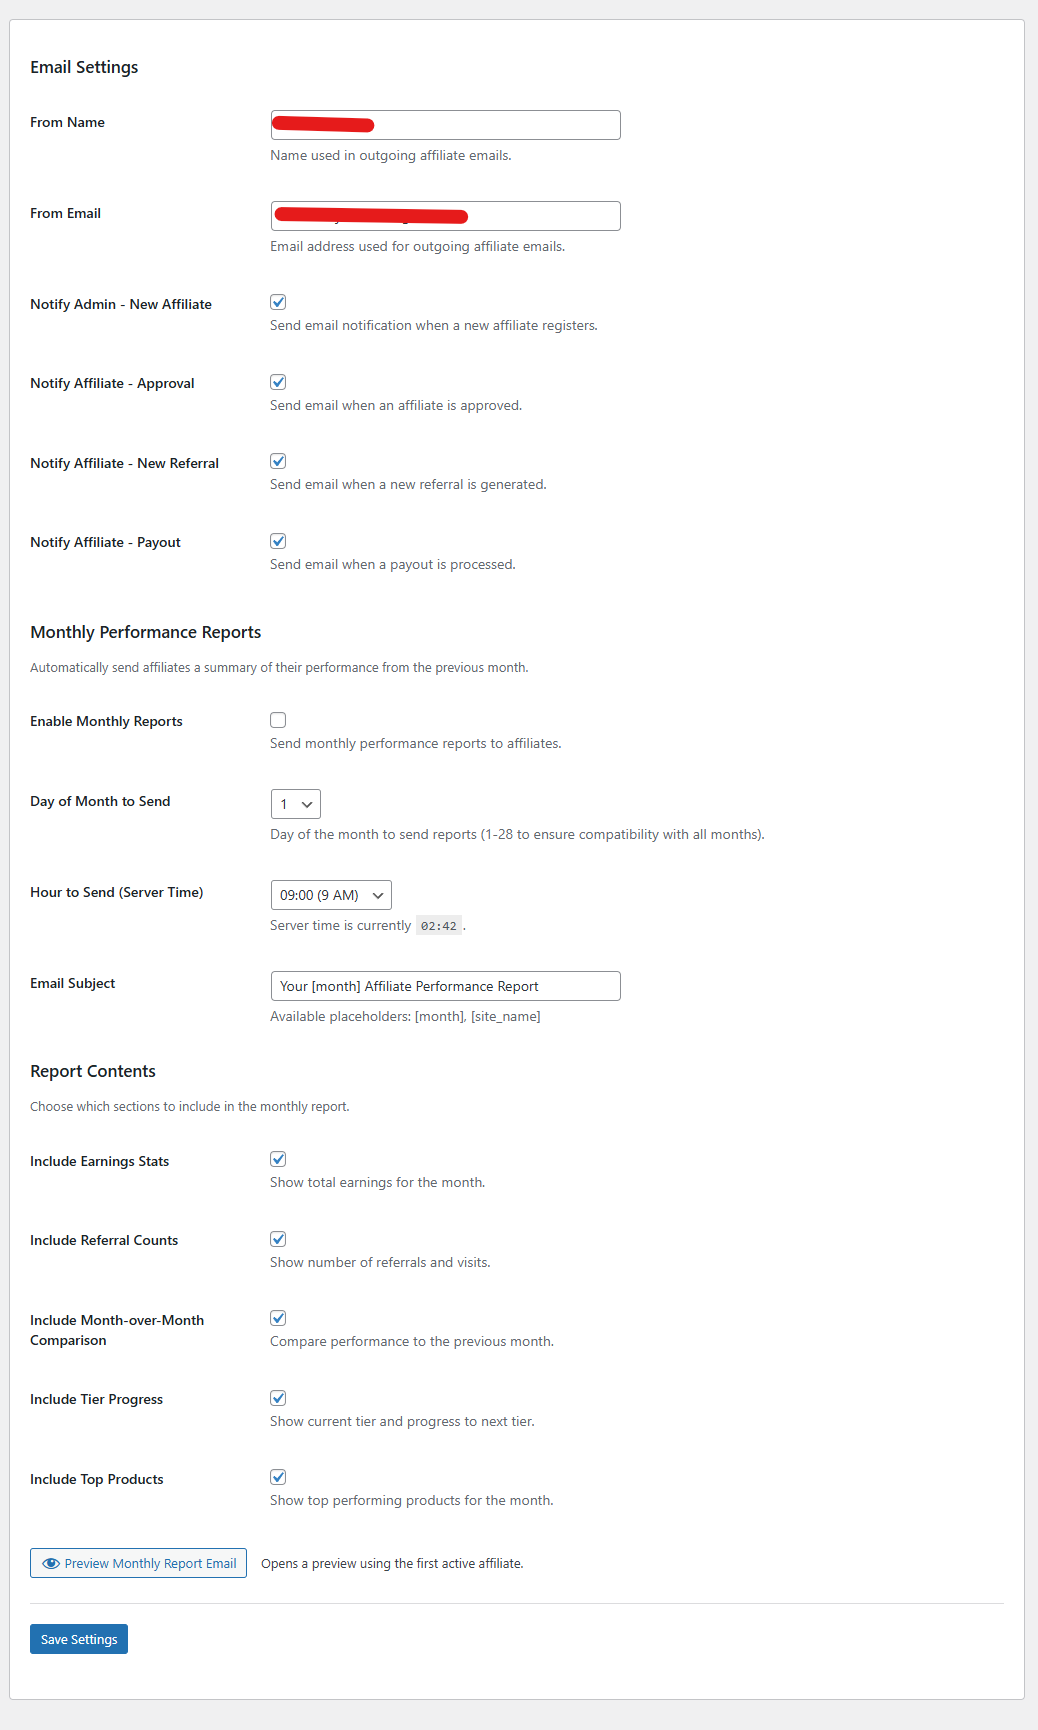Disable Notify Affiliate - Payout notifications

[278, 540]
